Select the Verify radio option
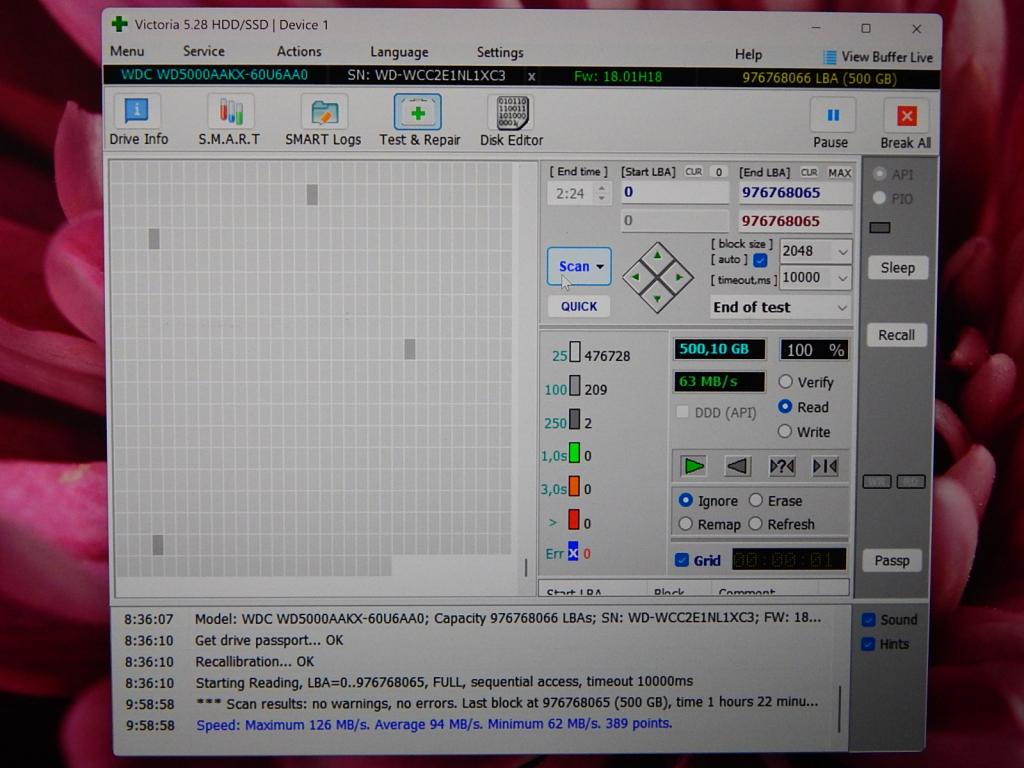 [x=786, y=382]
